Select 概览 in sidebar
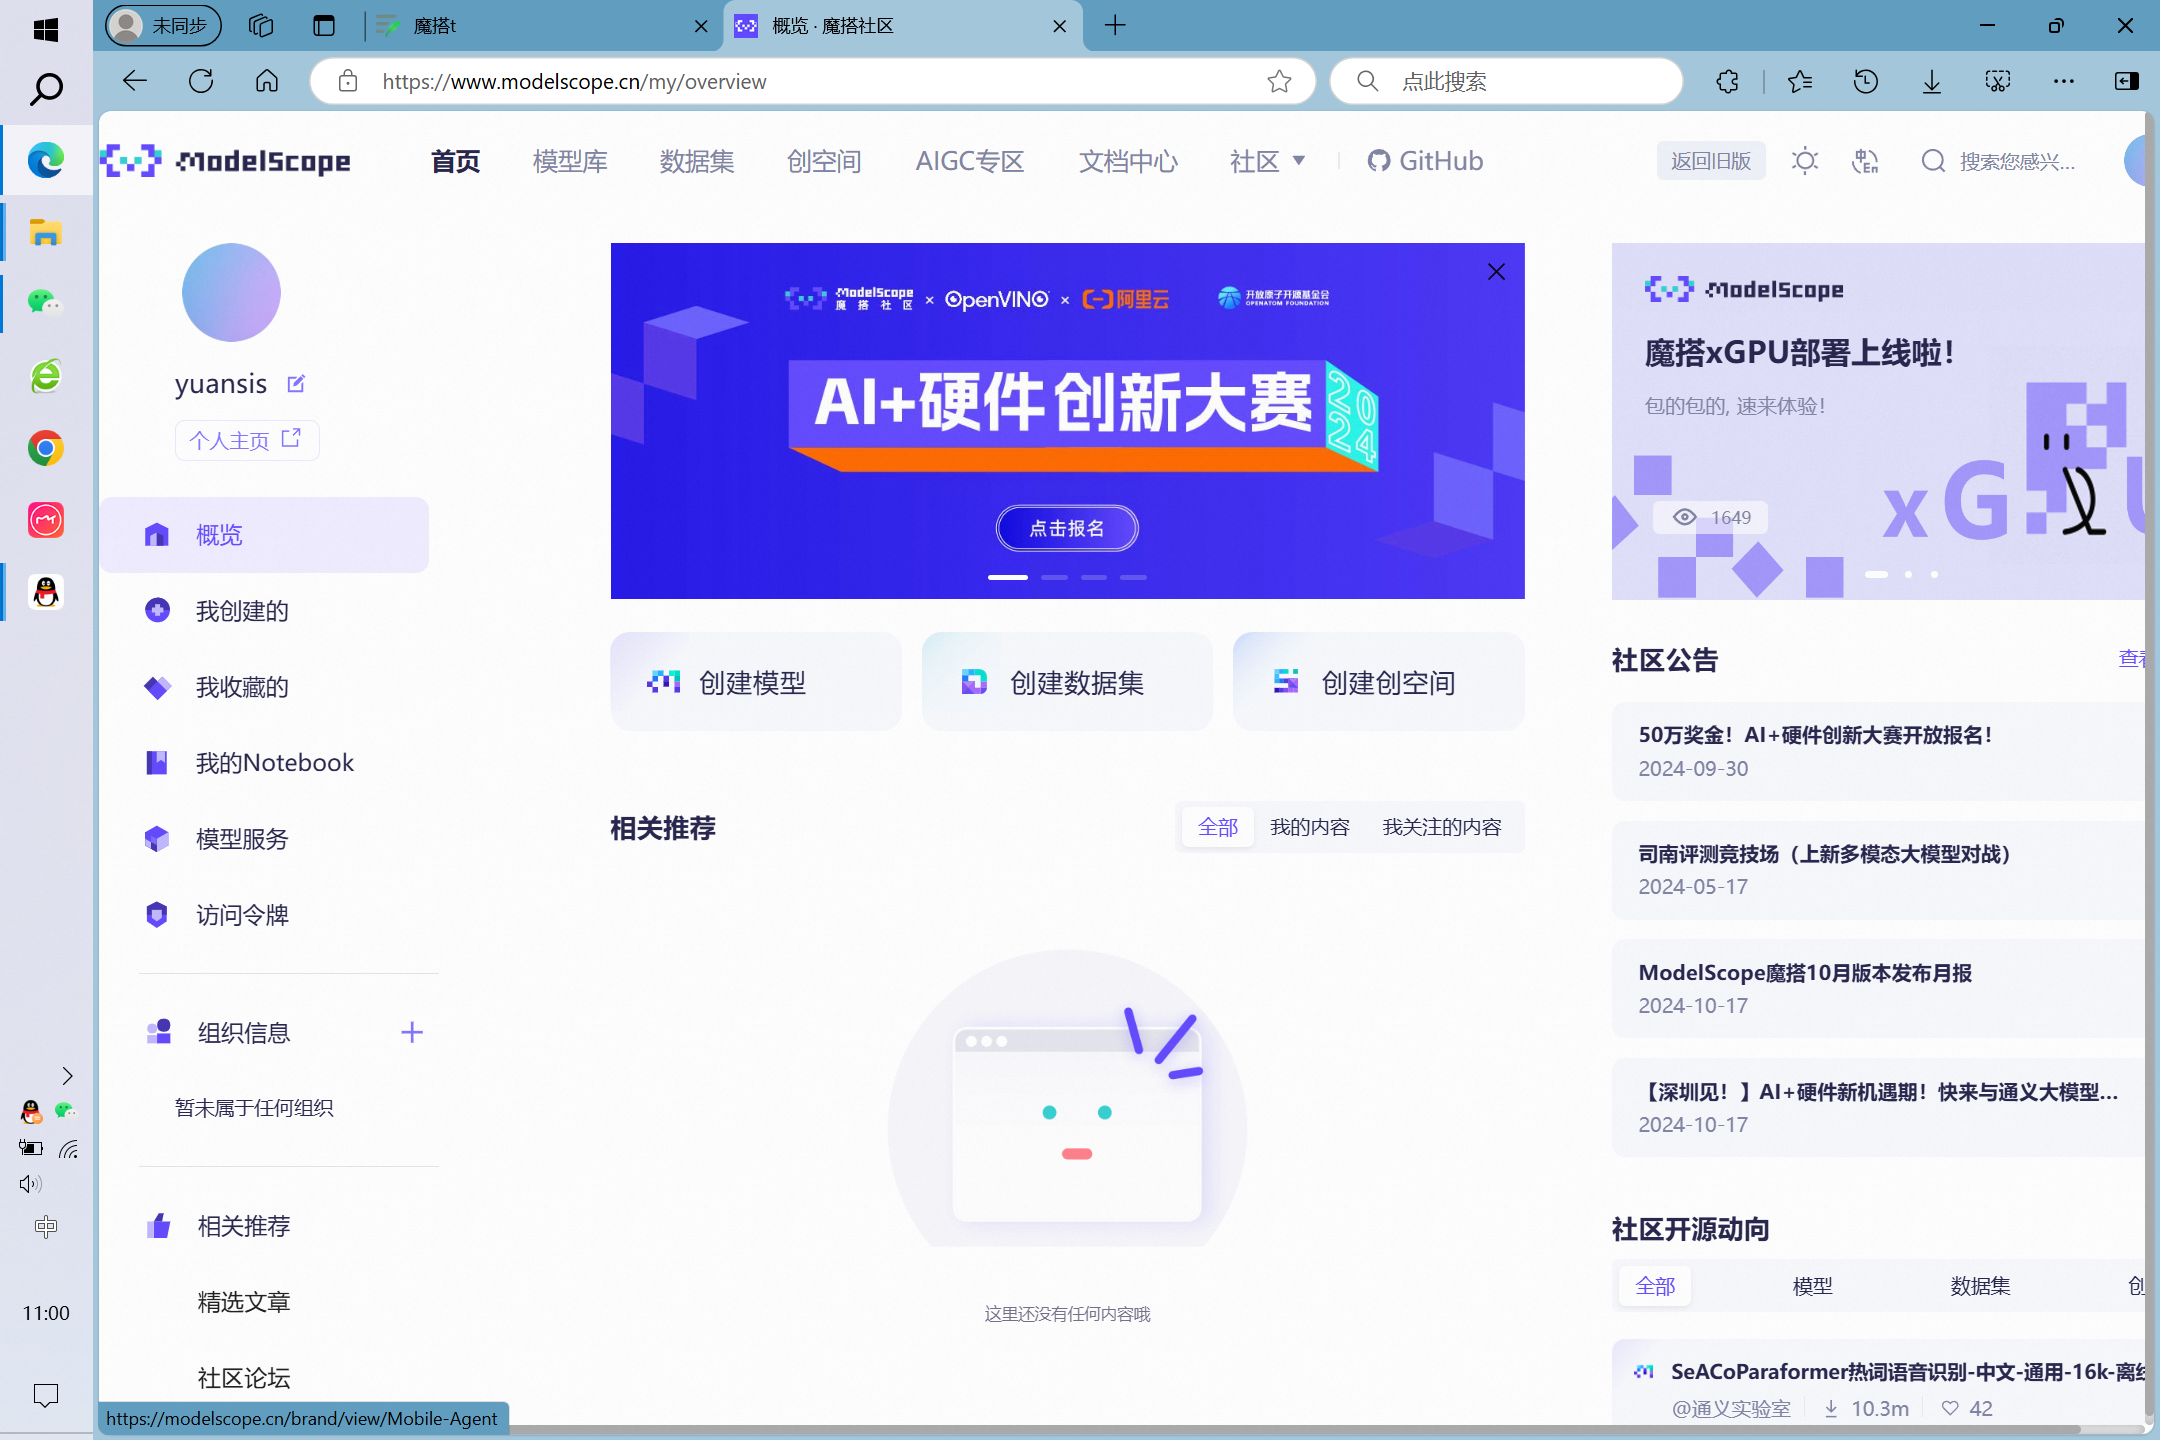2160x1440 pixels. (x=264, y=535)
